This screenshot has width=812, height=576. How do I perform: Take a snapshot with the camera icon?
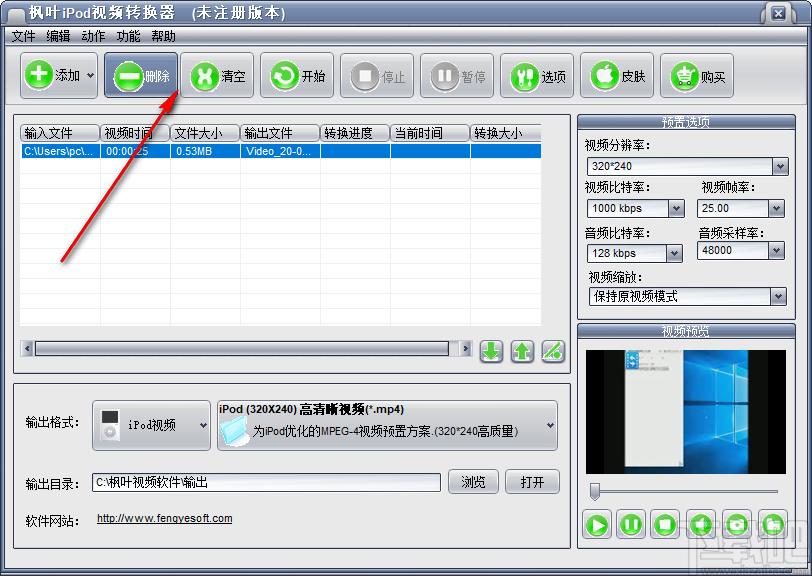pos(737,525)
